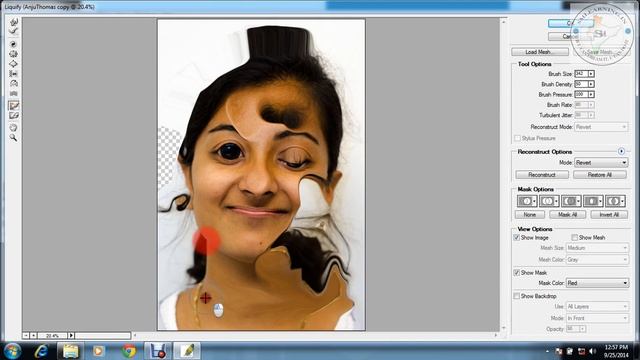Click the None mask button

click(530, 215)
